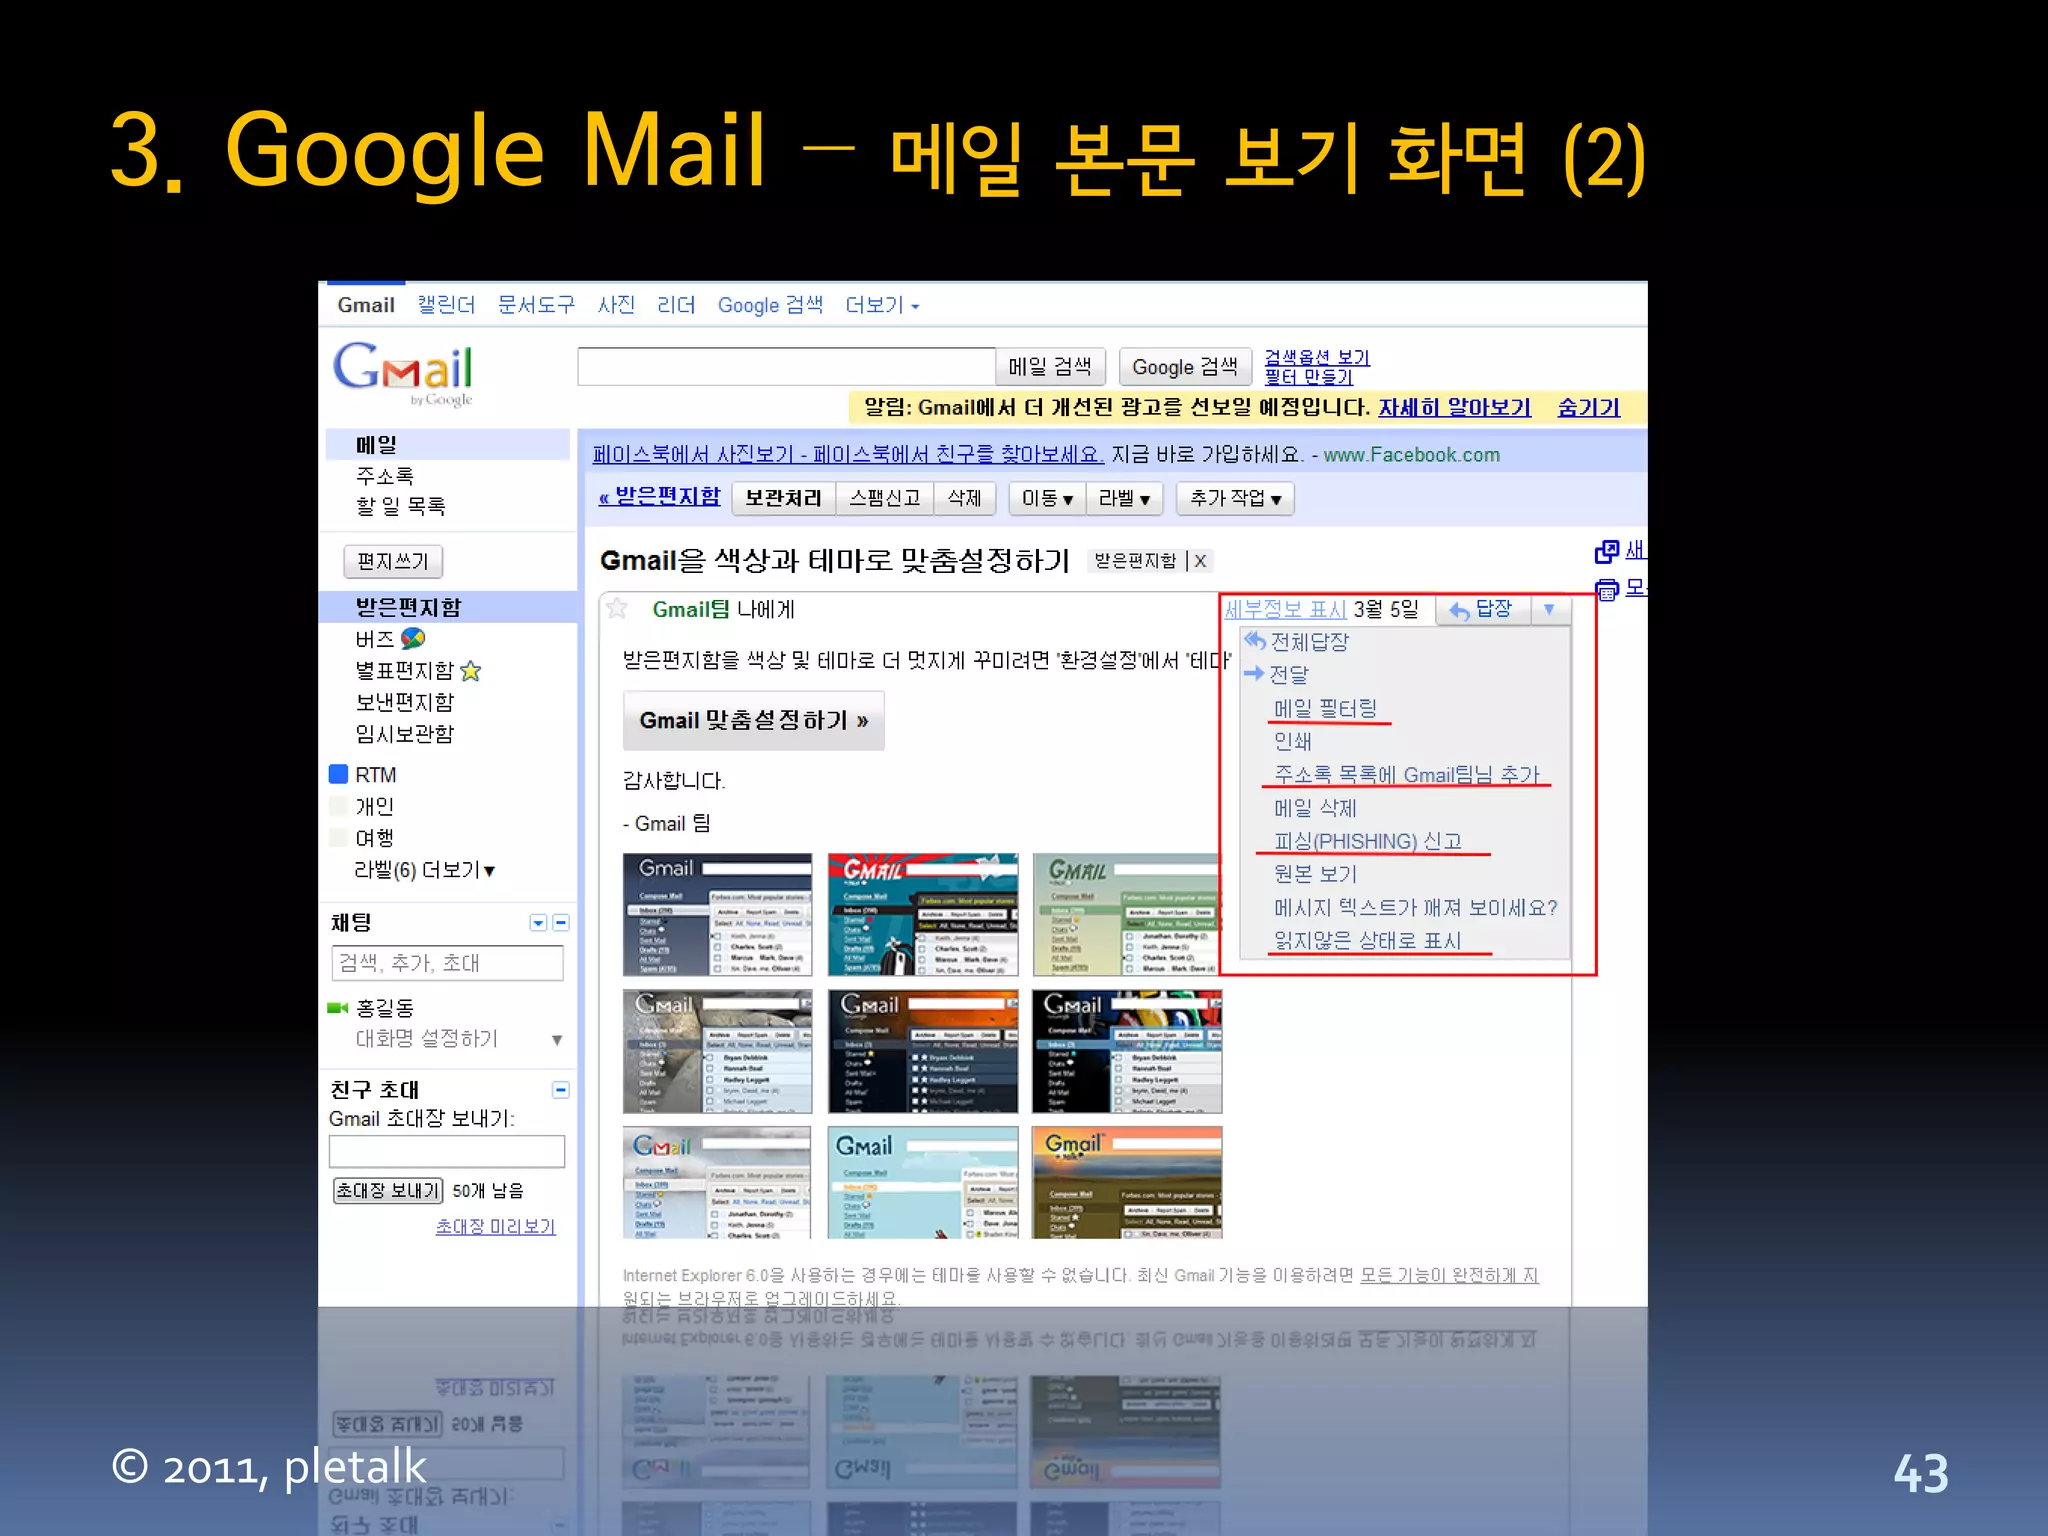Click the 세부정보 표시 link
The height and width of the screenshot is (1536, 2048).
(1286, 609)
